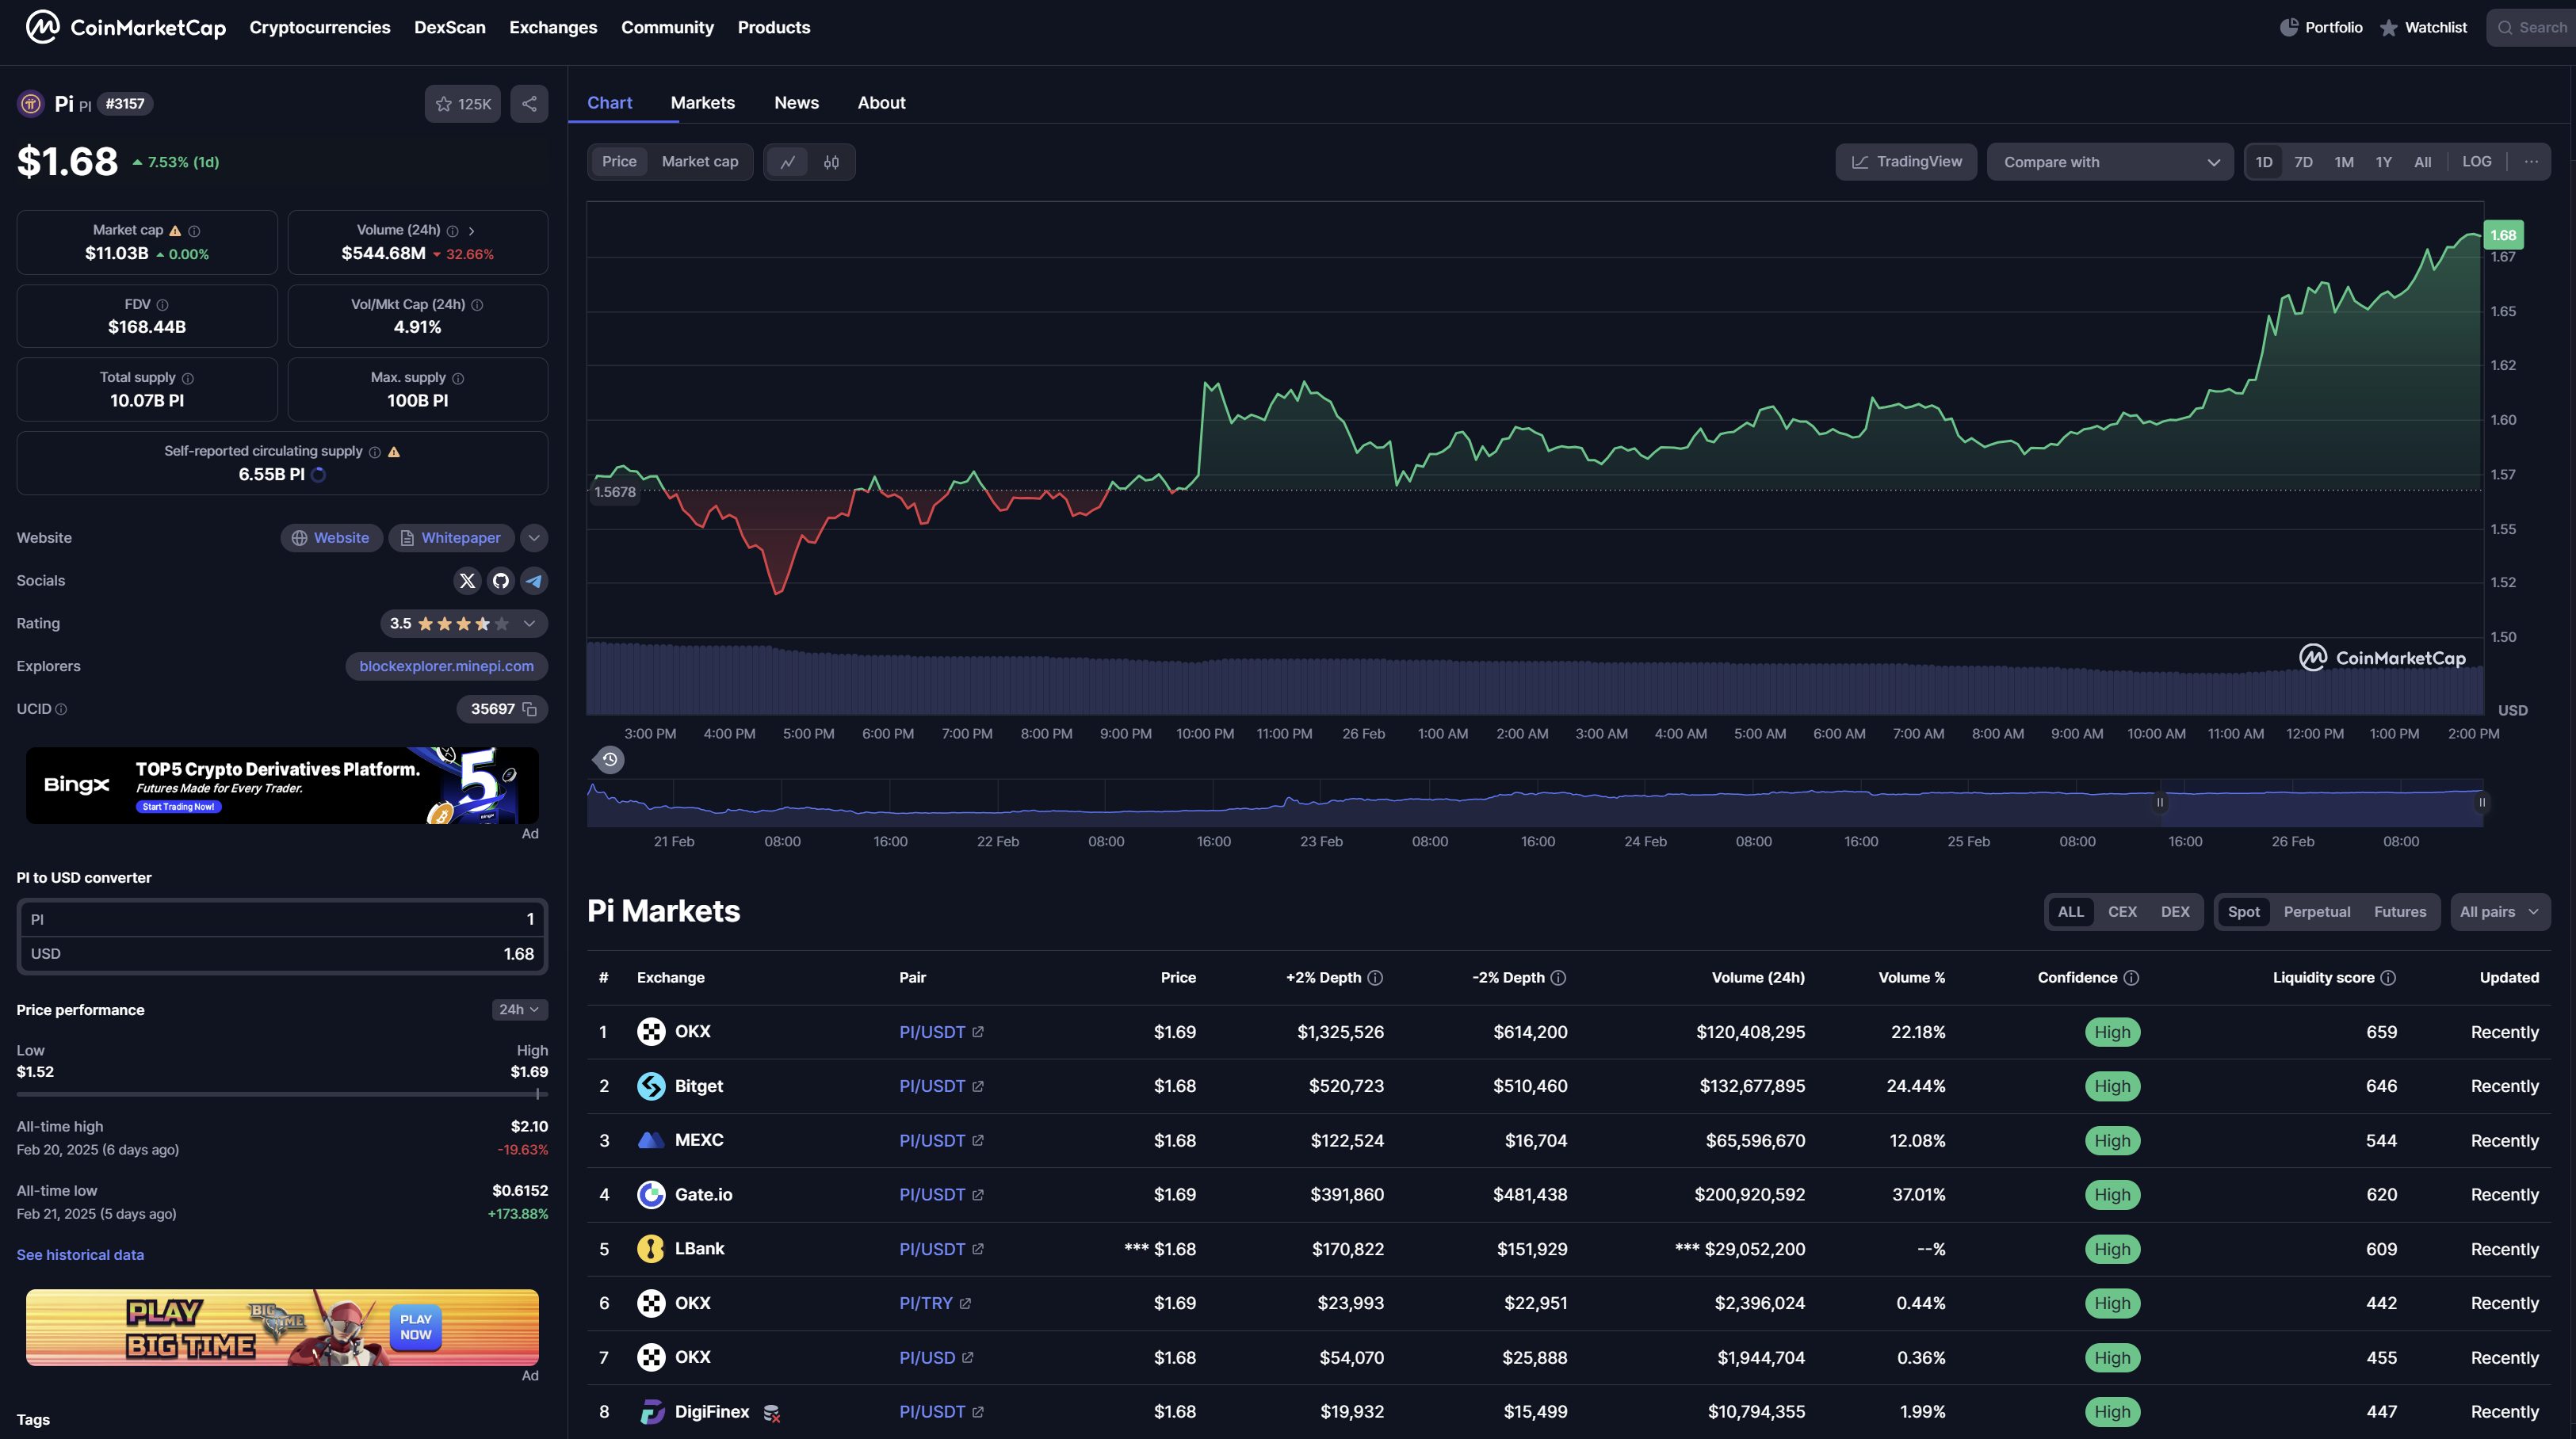2576x1439 pixels.
Task: Switch to the candlestick chart icon
Action: click(831, 162)
